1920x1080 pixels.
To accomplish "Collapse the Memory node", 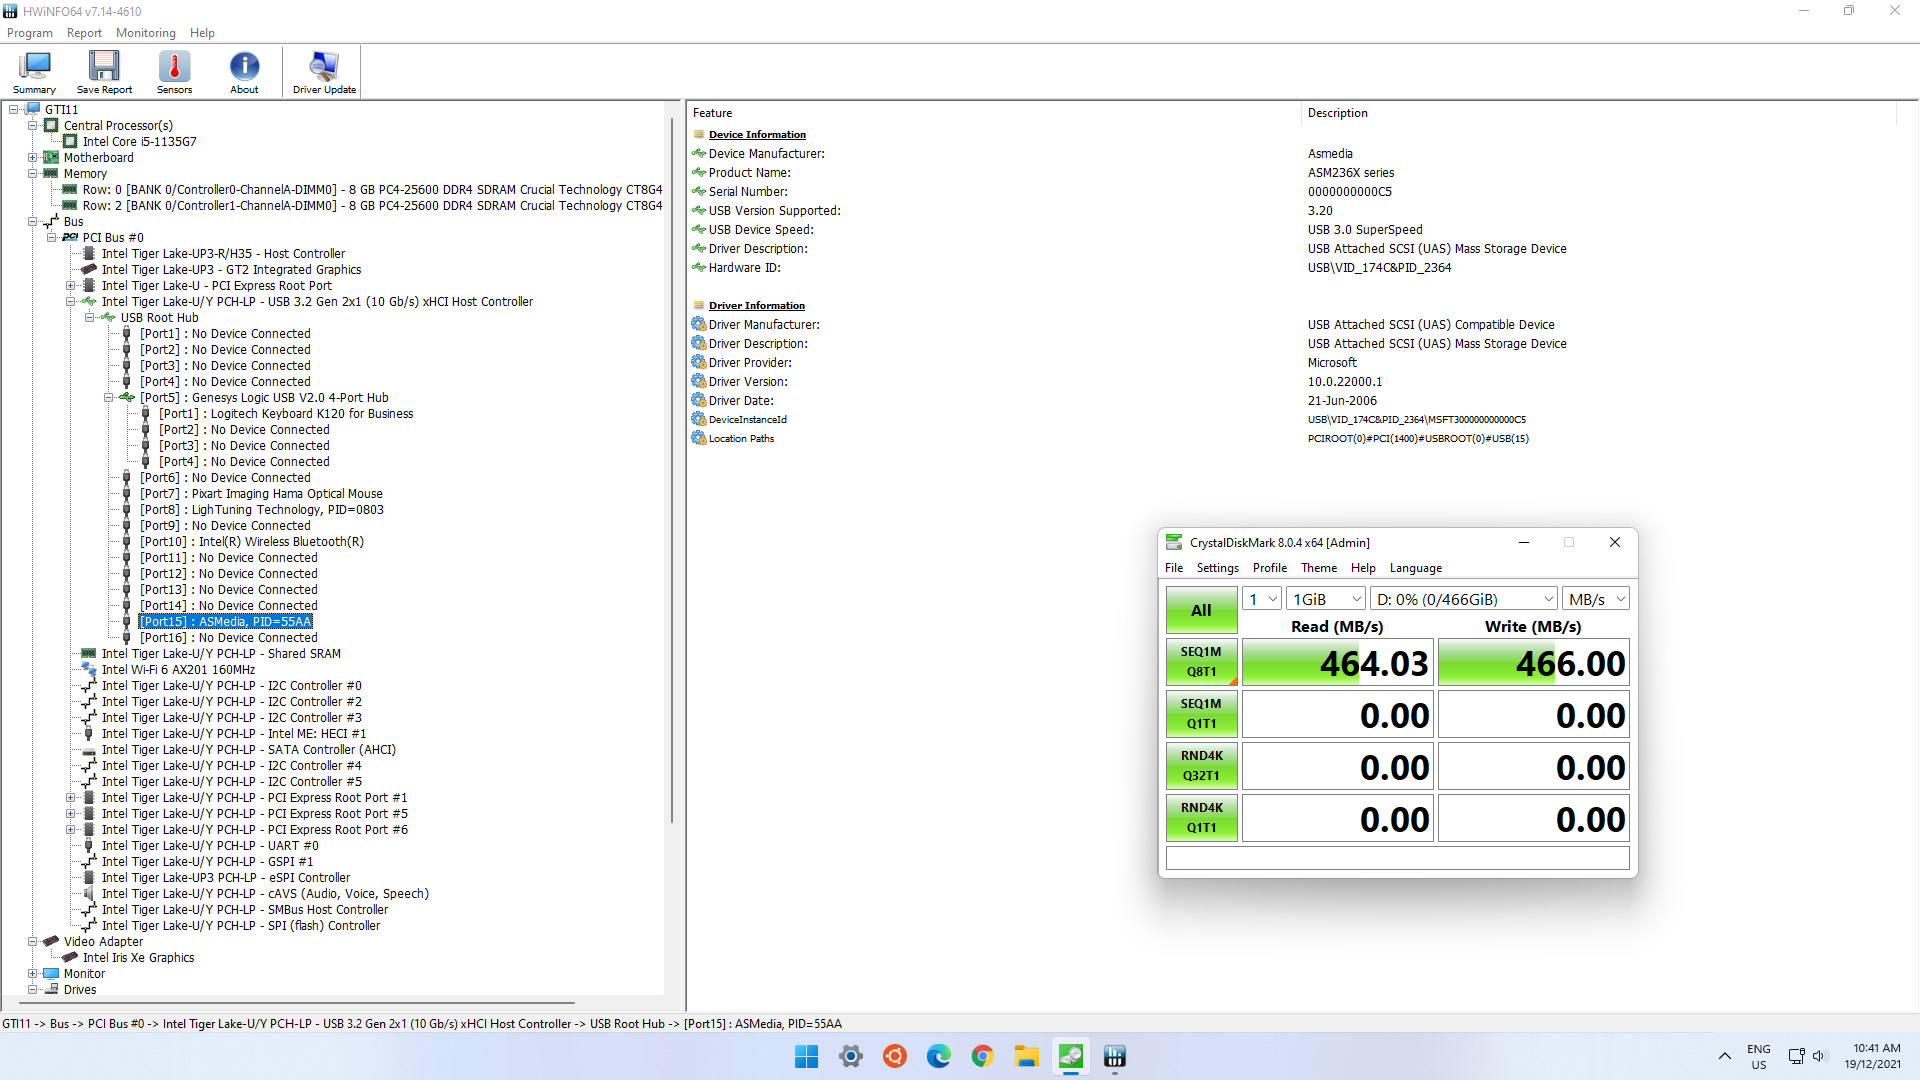I will pos(33,173).
